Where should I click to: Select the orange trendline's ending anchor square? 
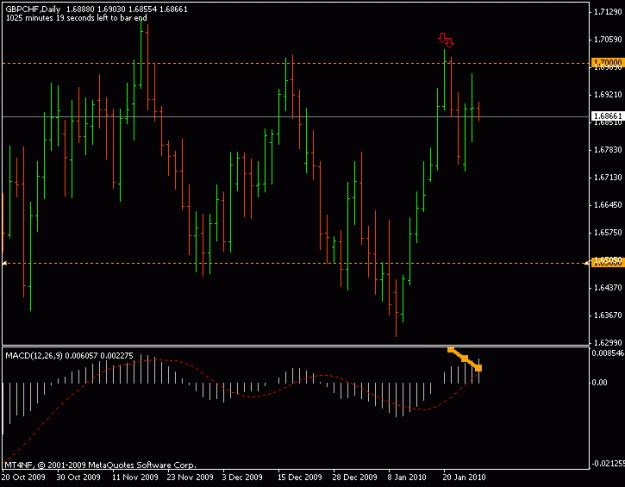pos(479,368)
